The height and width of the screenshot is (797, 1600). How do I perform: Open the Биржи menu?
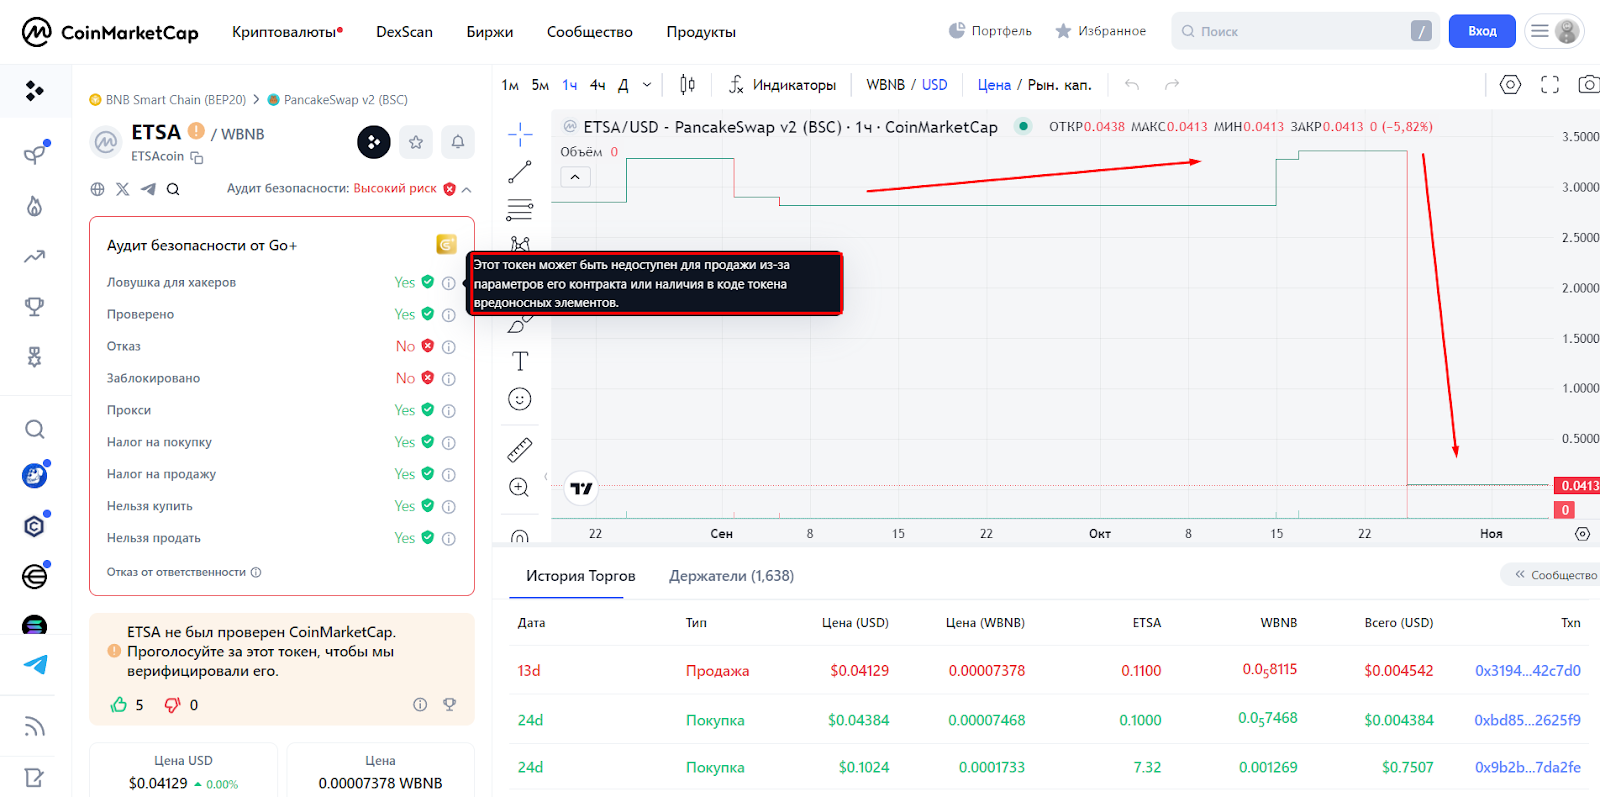489,32
